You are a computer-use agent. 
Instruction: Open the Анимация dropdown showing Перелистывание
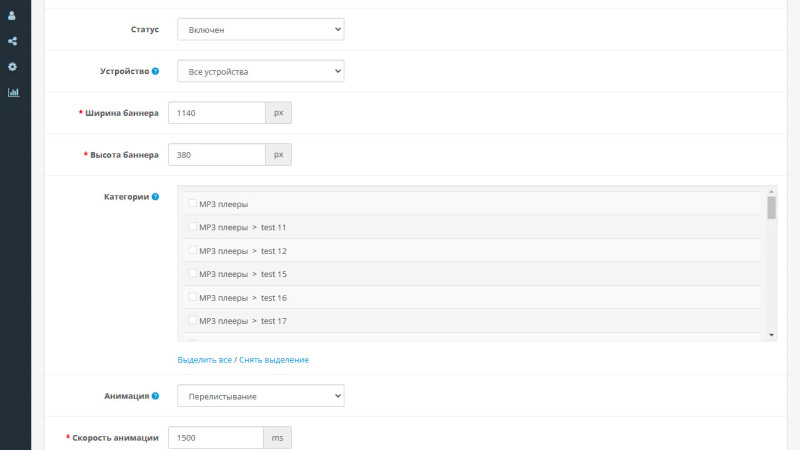pyautogui.click(x=261, y=396)
